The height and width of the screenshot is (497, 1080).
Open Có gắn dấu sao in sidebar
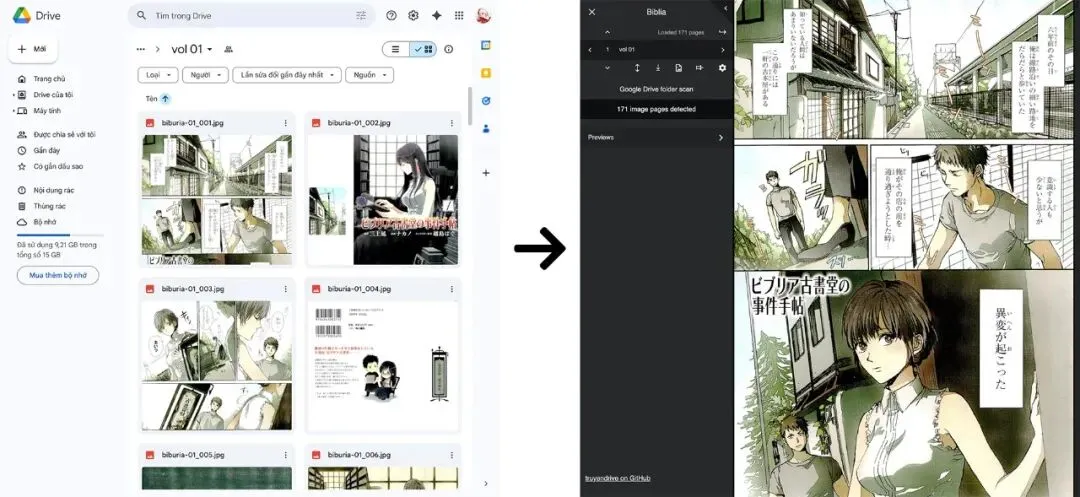(59, 166)
